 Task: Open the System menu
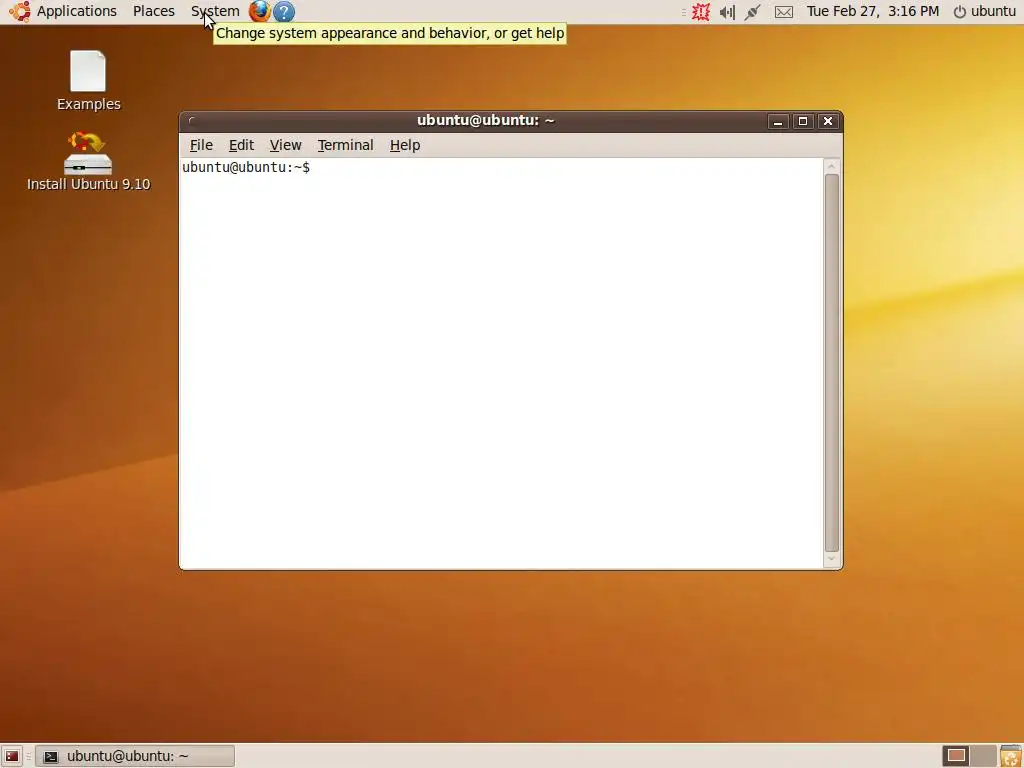click(215, 11)
